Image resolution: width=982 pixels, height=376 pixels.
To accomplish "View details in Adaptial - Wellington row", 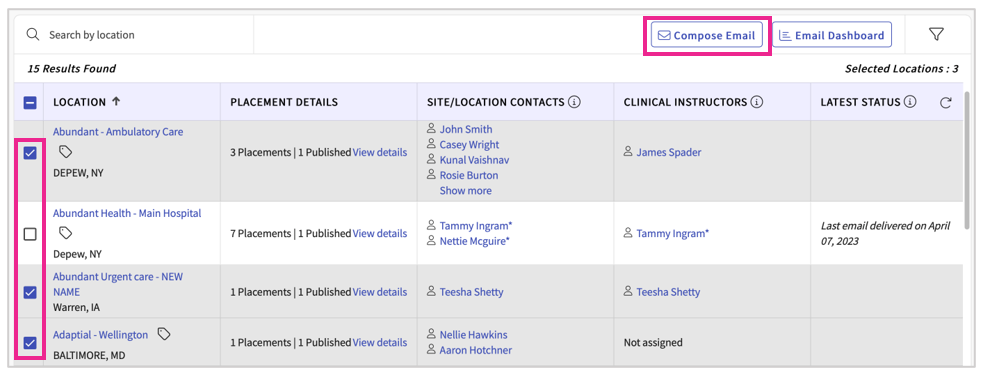I will pyautogui.click(x=380, y=343).
